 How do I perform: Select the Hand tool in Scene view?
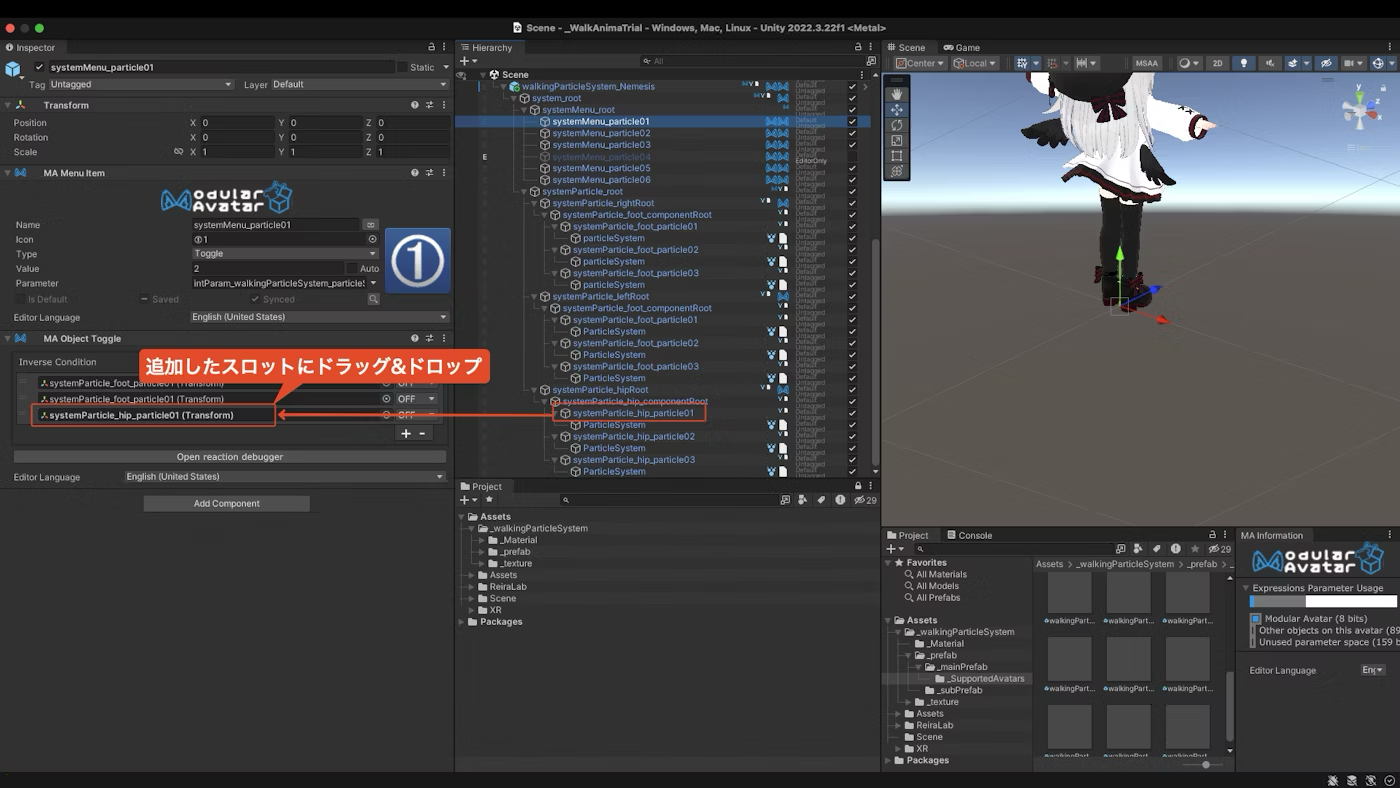pyautogui.click(x=896, y=94)
